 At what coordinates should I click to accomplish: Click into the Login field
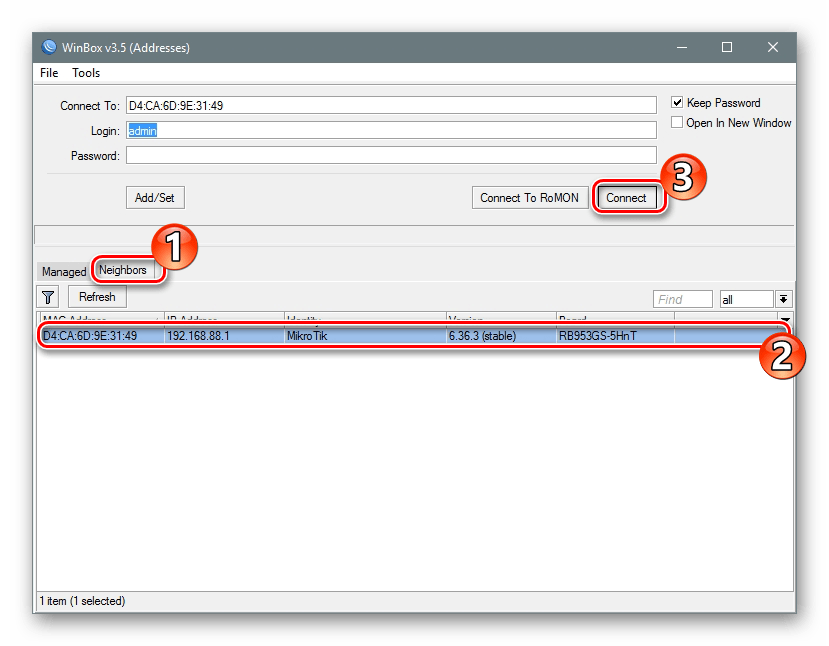[391, 131]
